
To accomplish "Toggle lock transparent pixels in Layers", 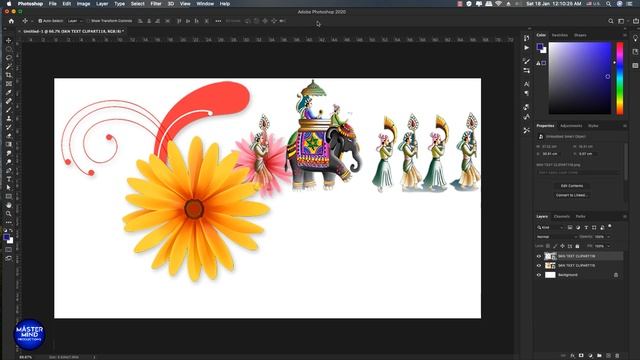I will point(548,246).
